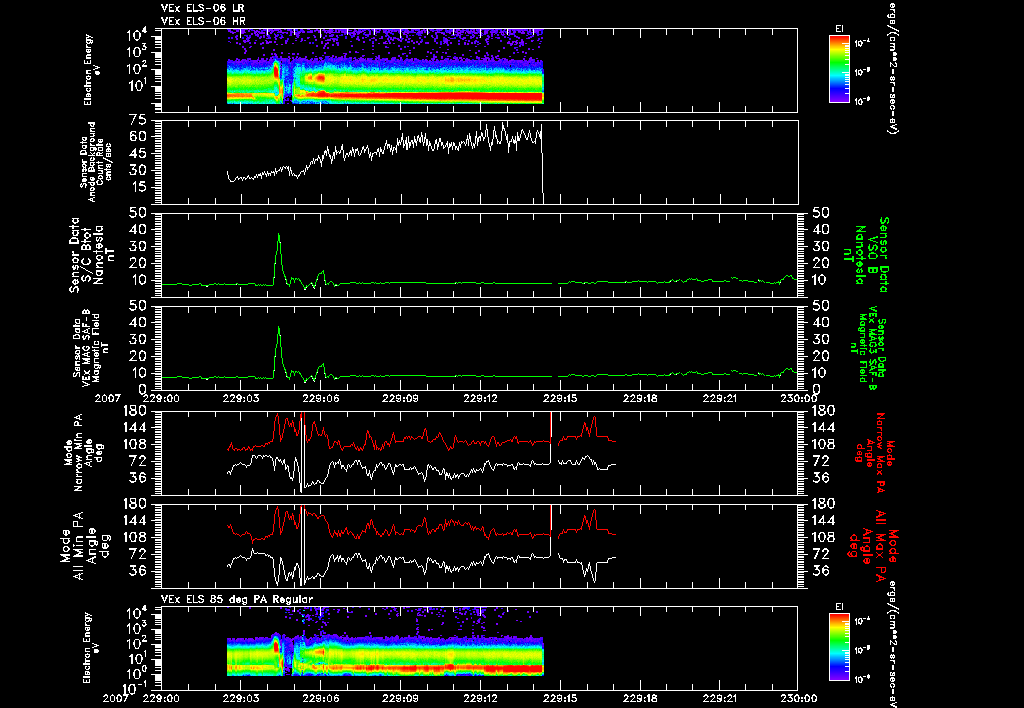Viewport: 1024px width, 708px height.
Task: Click the 'VEx ELS-06 LR' title text
Action: (202, 8)
